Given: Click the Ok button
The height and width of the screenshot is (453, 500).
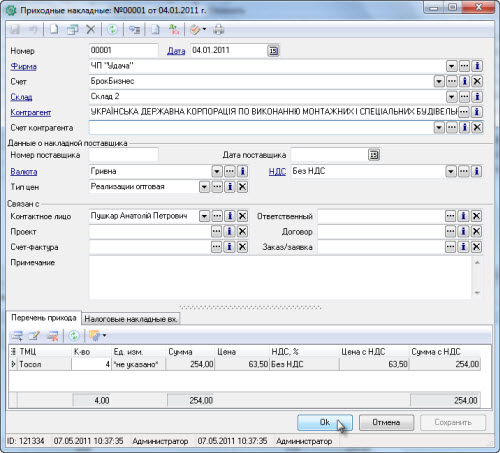Looking at the screenshot, I should click(325, 422).
